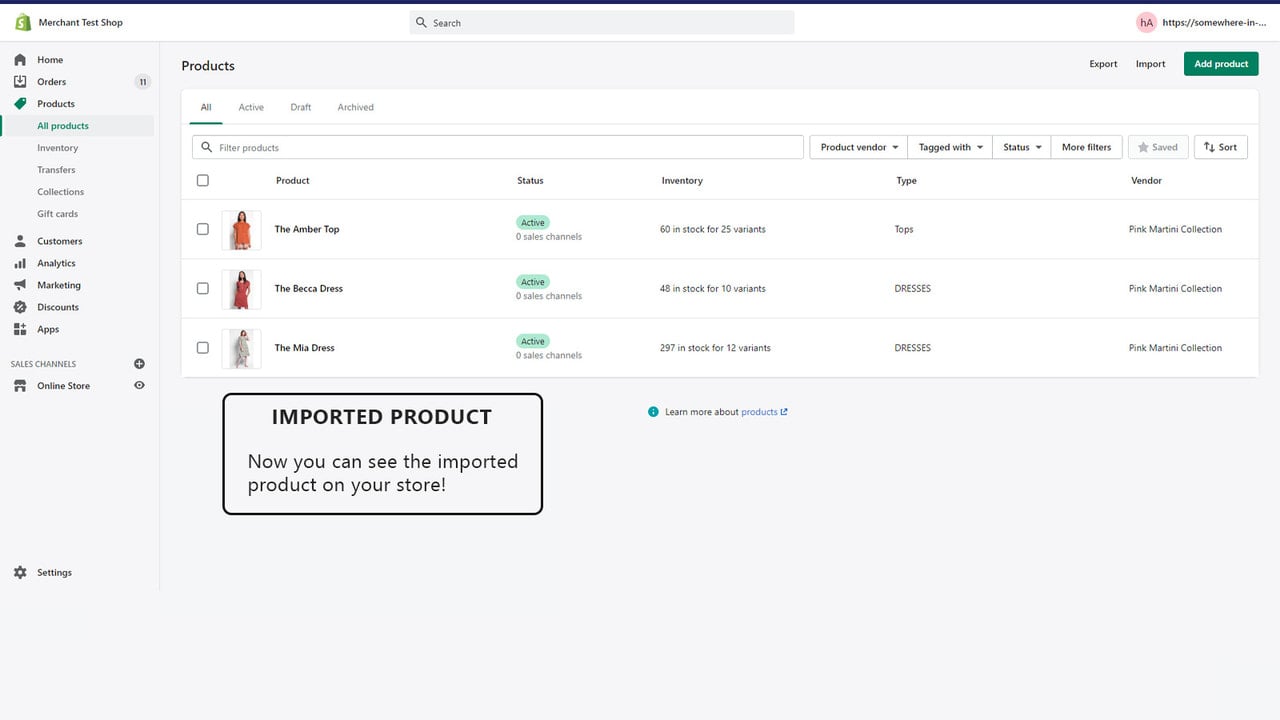Add a sales channel with plus icon
This screenshot has width=1280, height=720.
(x=139, y=364)
